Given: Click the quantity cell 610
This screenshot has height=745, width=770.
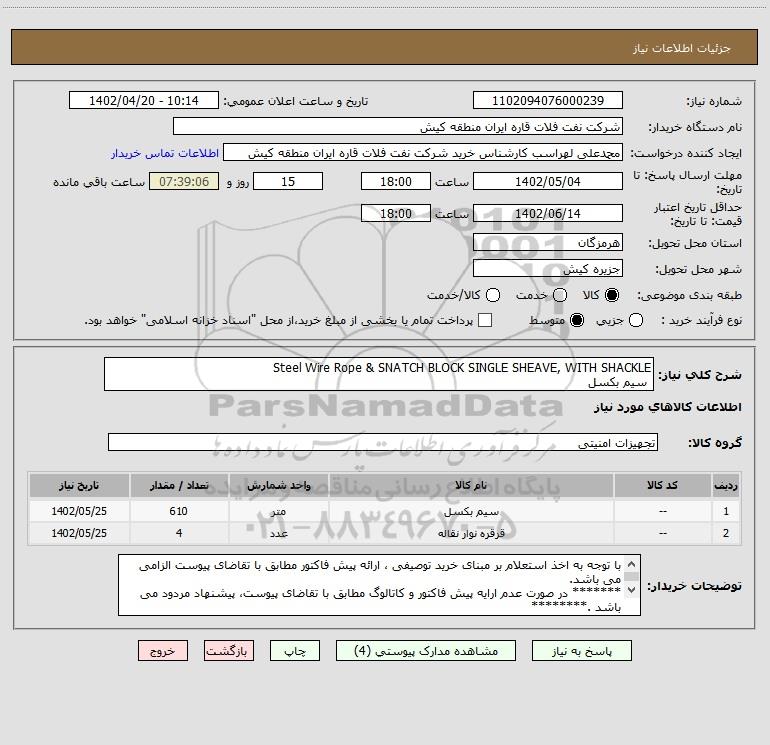Looking at the screenshot, I should point(179,511).
